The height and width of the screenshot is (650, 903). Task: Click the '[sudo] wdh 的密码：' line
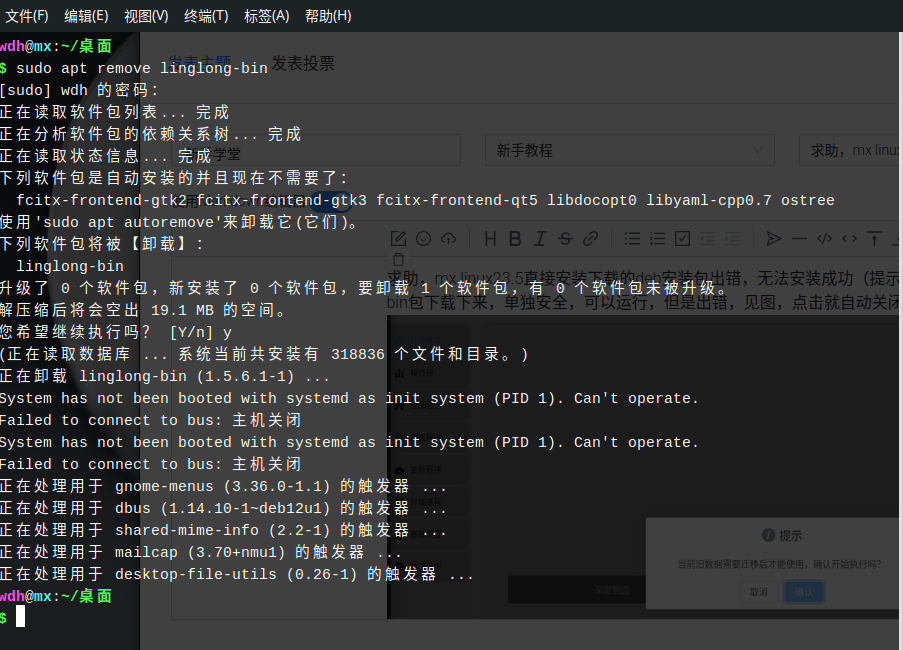click(x=78, y=90)
